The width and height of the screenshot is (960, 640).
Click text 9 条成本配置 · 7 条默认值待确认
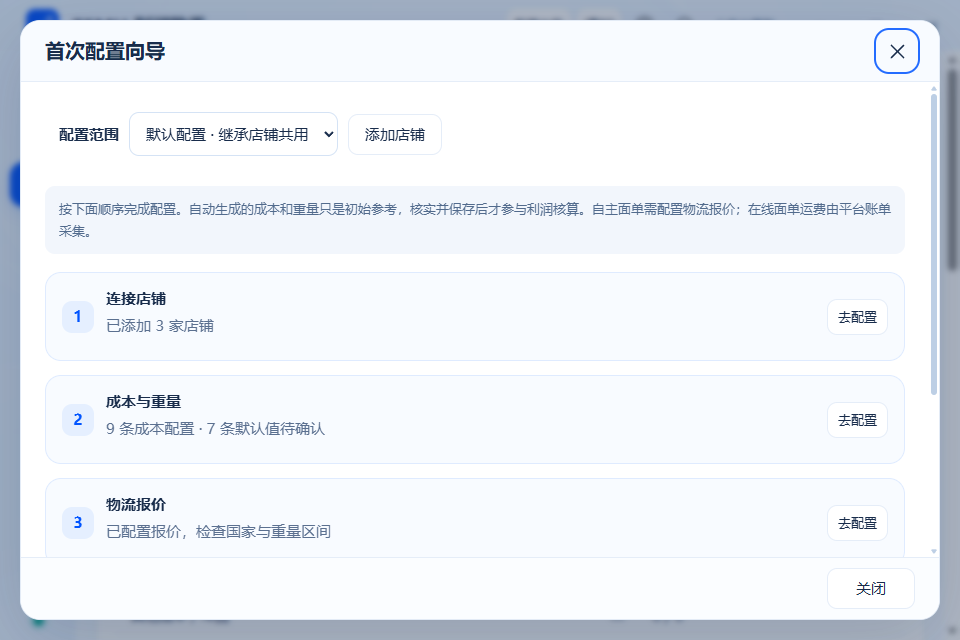tap(216, 429)
